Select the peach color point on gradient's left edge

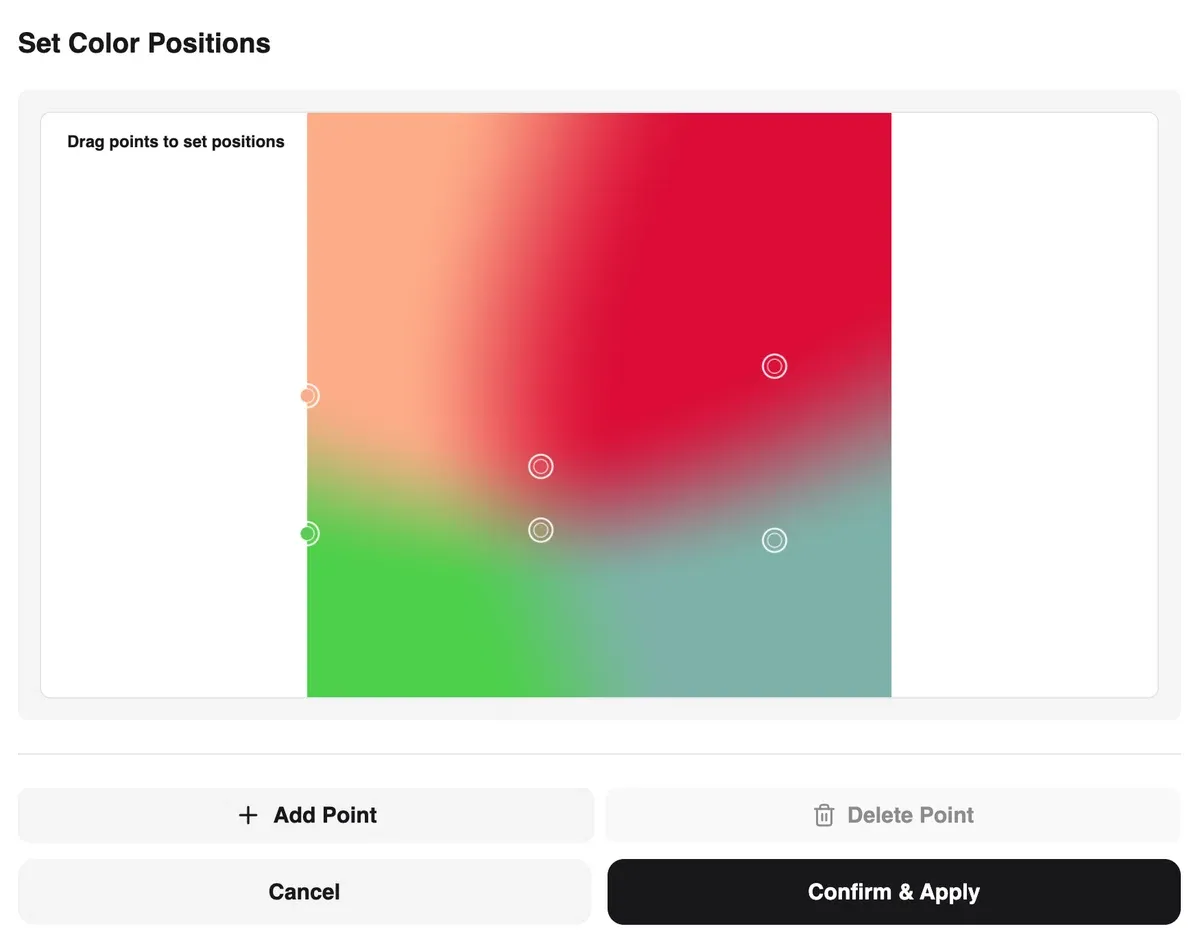(308, 396)
